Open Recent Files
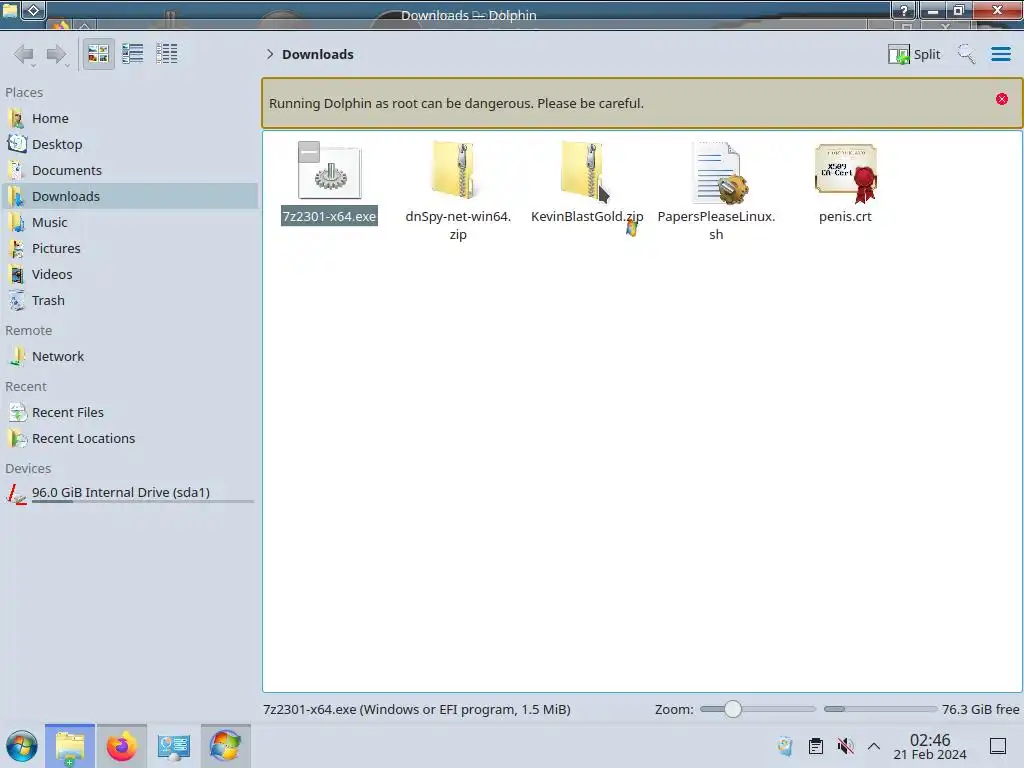1024x768 pixels. point(130,413)
